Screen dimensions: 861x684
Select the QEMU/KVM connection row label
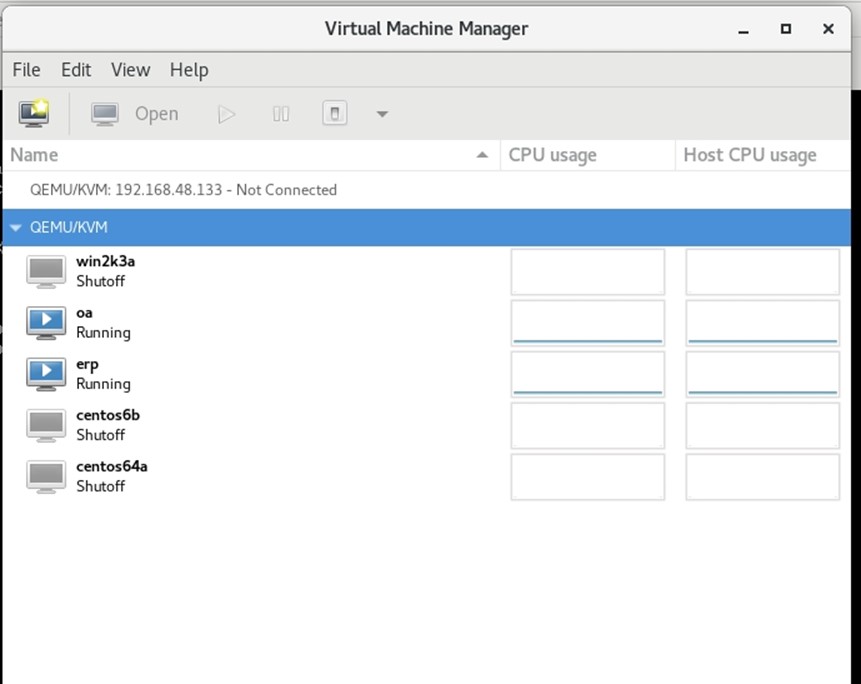[x=69, y=227]
